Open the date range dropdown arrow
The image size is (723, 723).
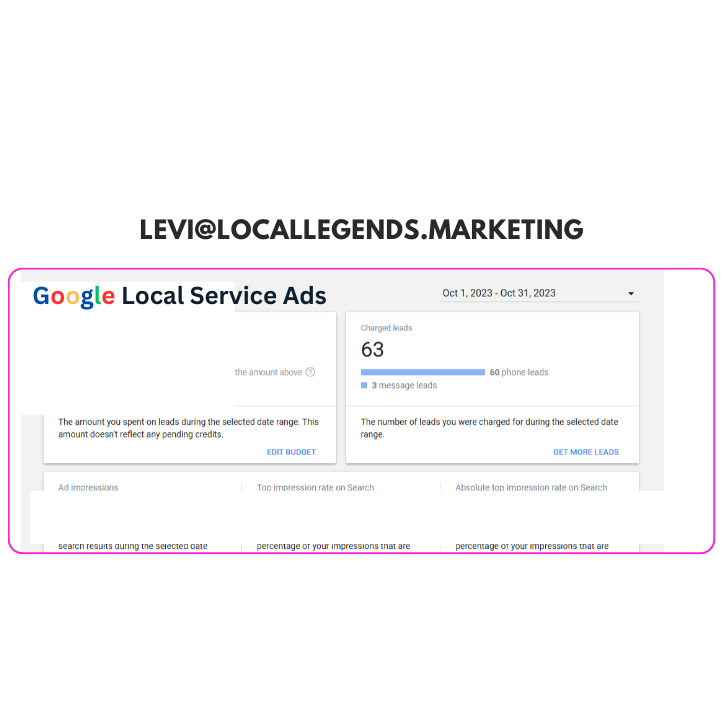coord(631,294)
